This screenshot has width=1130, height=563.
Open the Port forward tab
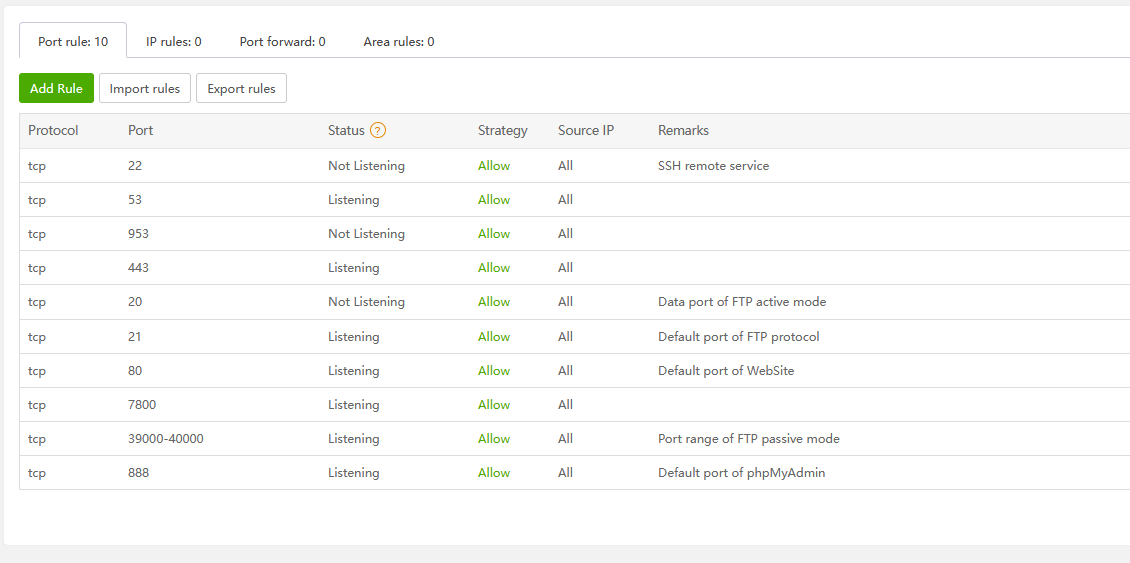click(x=283, y=41)
